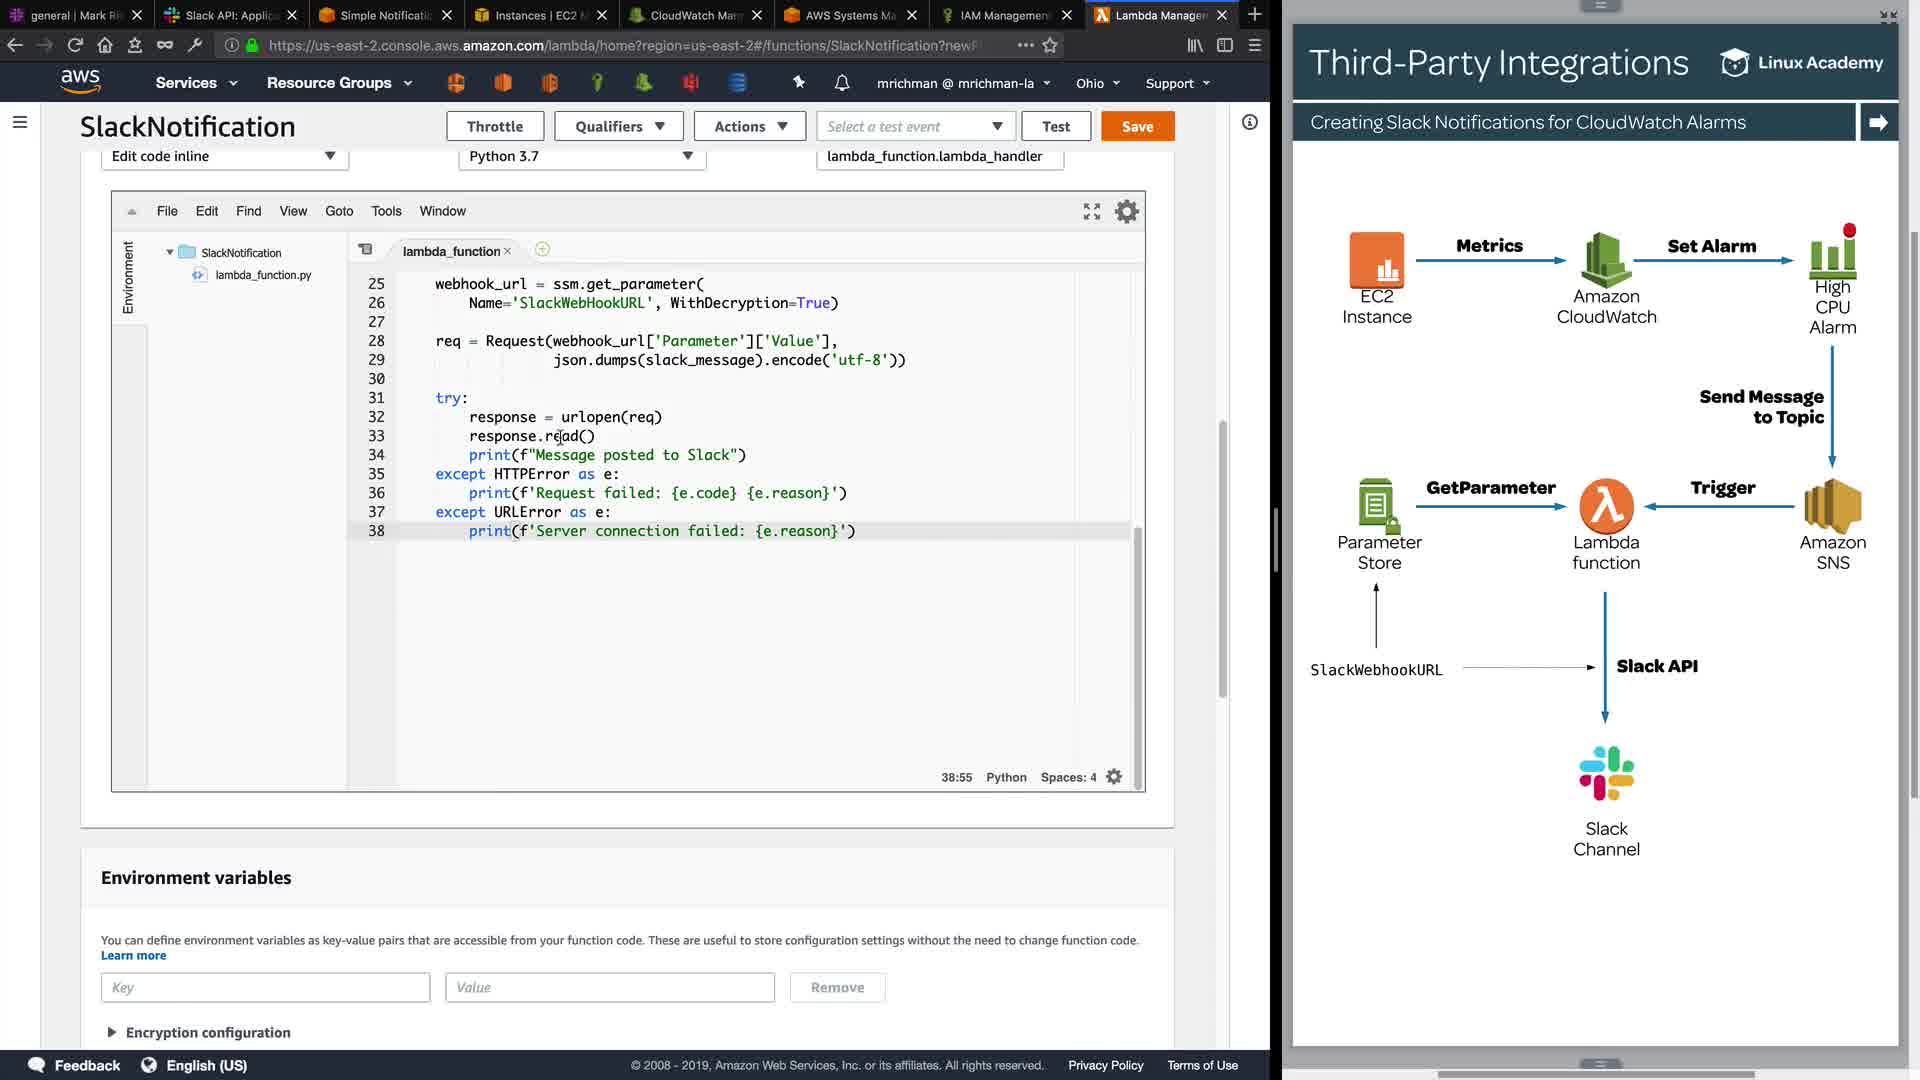Image resolution: width=1920 pixels, height=1080 pixels.
Task: Click the editor settings gear icon
Action: 1126,211
